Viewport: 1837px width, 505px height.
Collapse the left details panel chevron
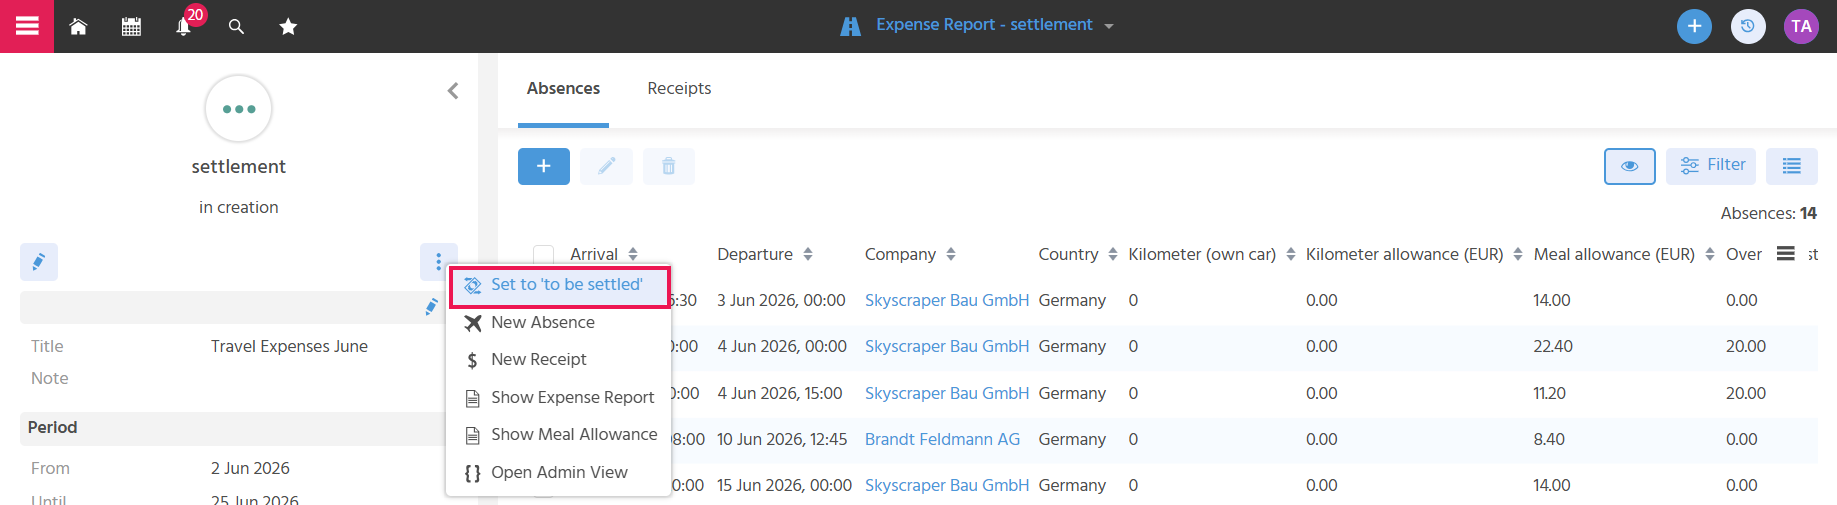(453, 91)
